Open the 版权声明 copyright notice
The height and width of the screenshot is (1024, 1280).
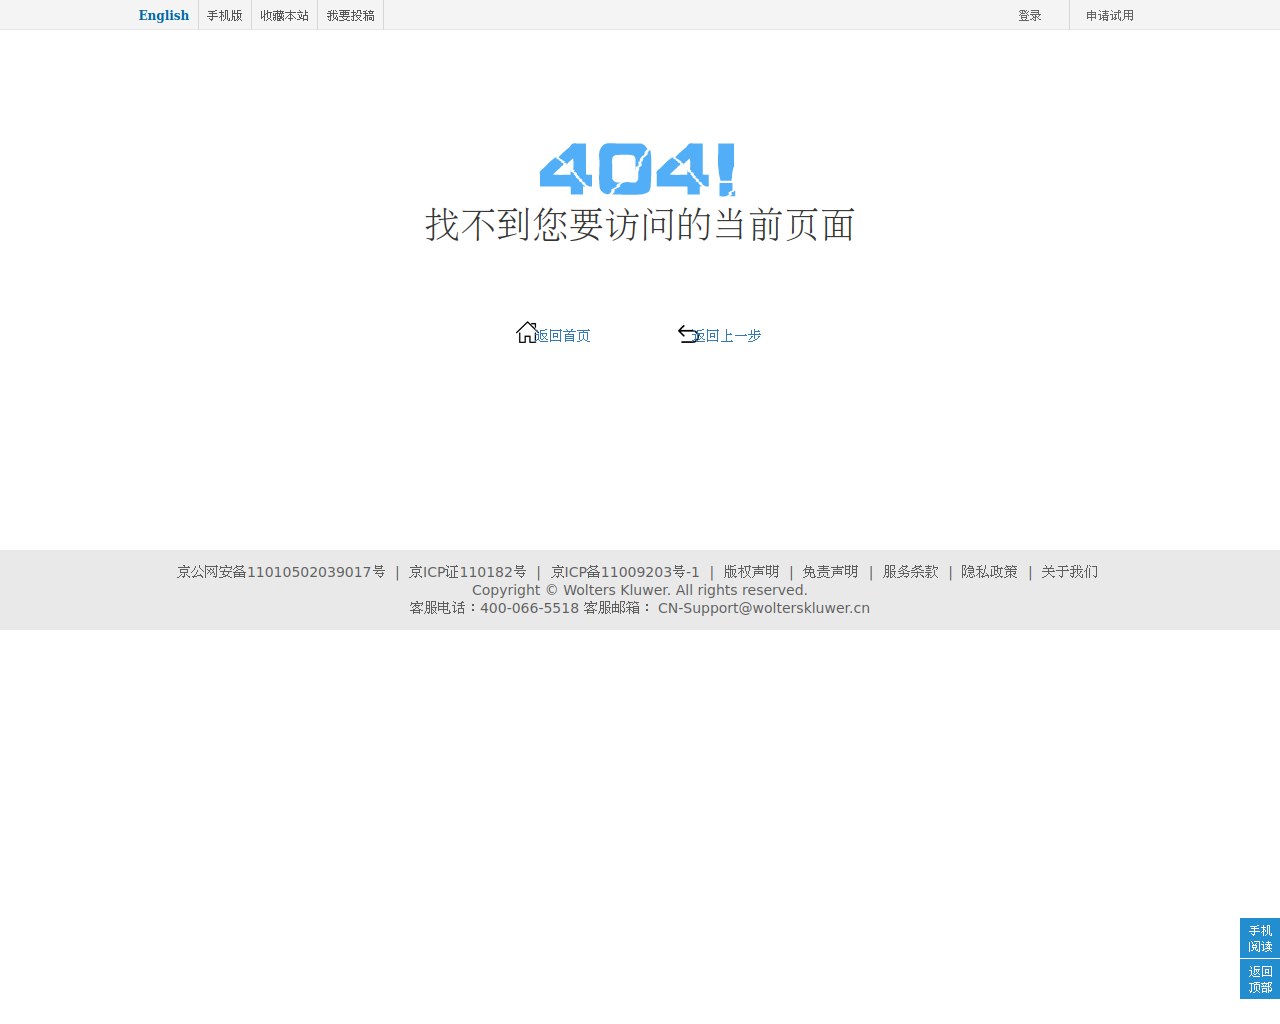pos(751,572)
